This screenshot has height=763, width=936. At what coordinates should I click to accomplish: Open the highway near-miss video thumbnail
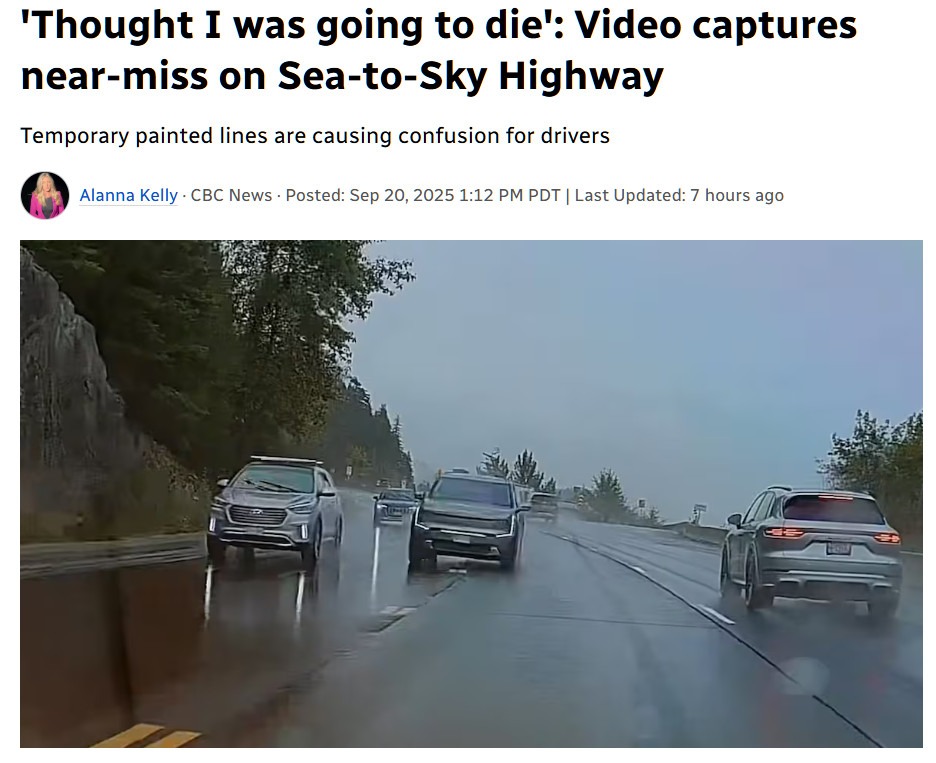(x=471, y=494)
